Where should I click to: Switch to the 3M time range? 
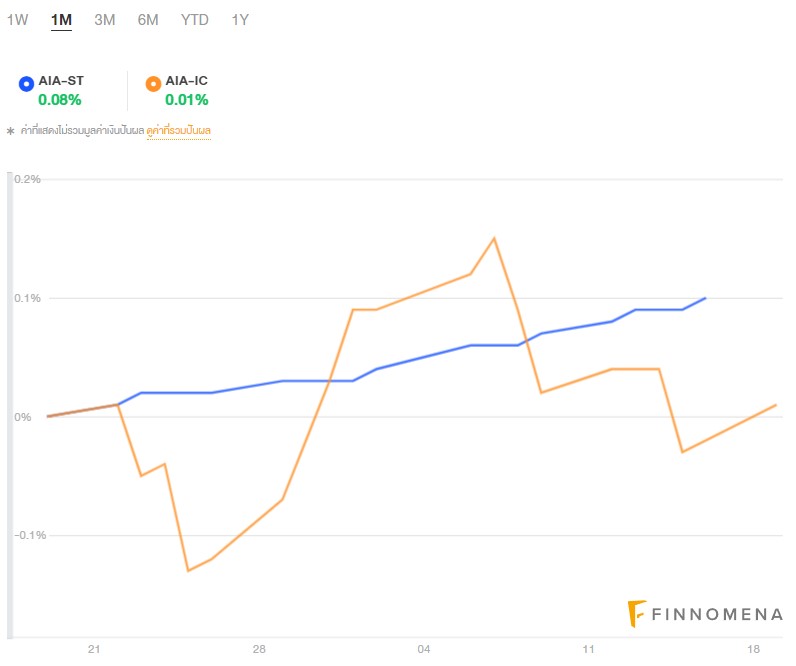(x=104, y=20)
